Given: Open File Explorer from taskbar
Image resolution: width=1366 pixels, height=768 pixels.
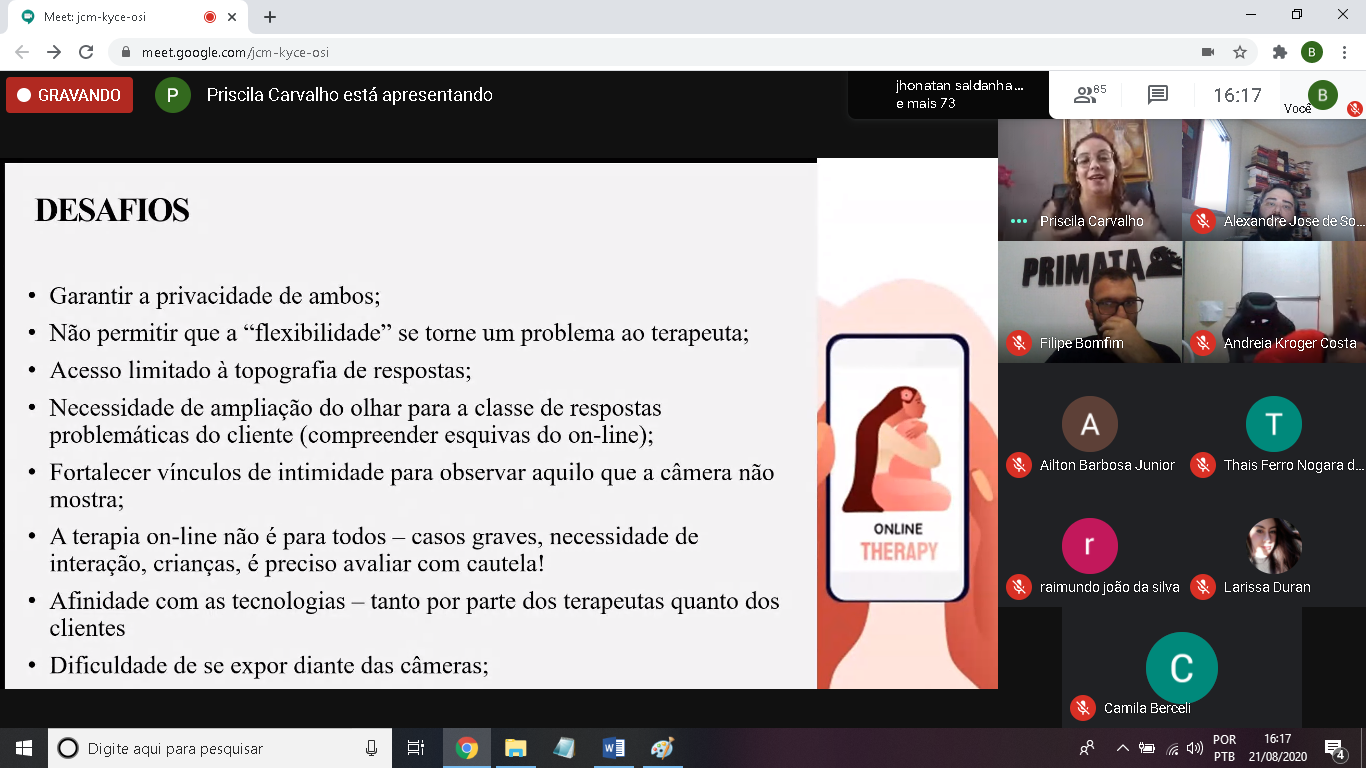Looking at the screenshot, I should [515, 748].
